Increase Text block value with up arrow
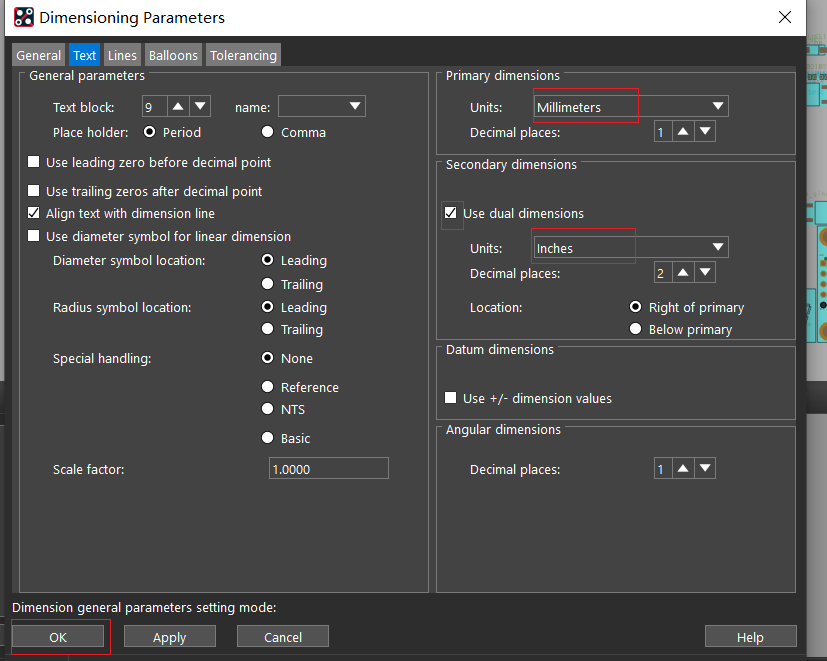 [178, 107]
